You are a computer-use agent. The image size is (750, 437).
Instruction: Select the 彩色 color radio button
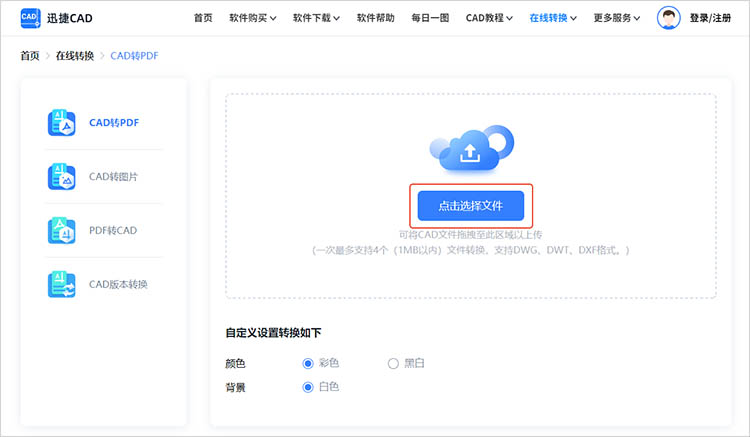click(x=308, y=363)
